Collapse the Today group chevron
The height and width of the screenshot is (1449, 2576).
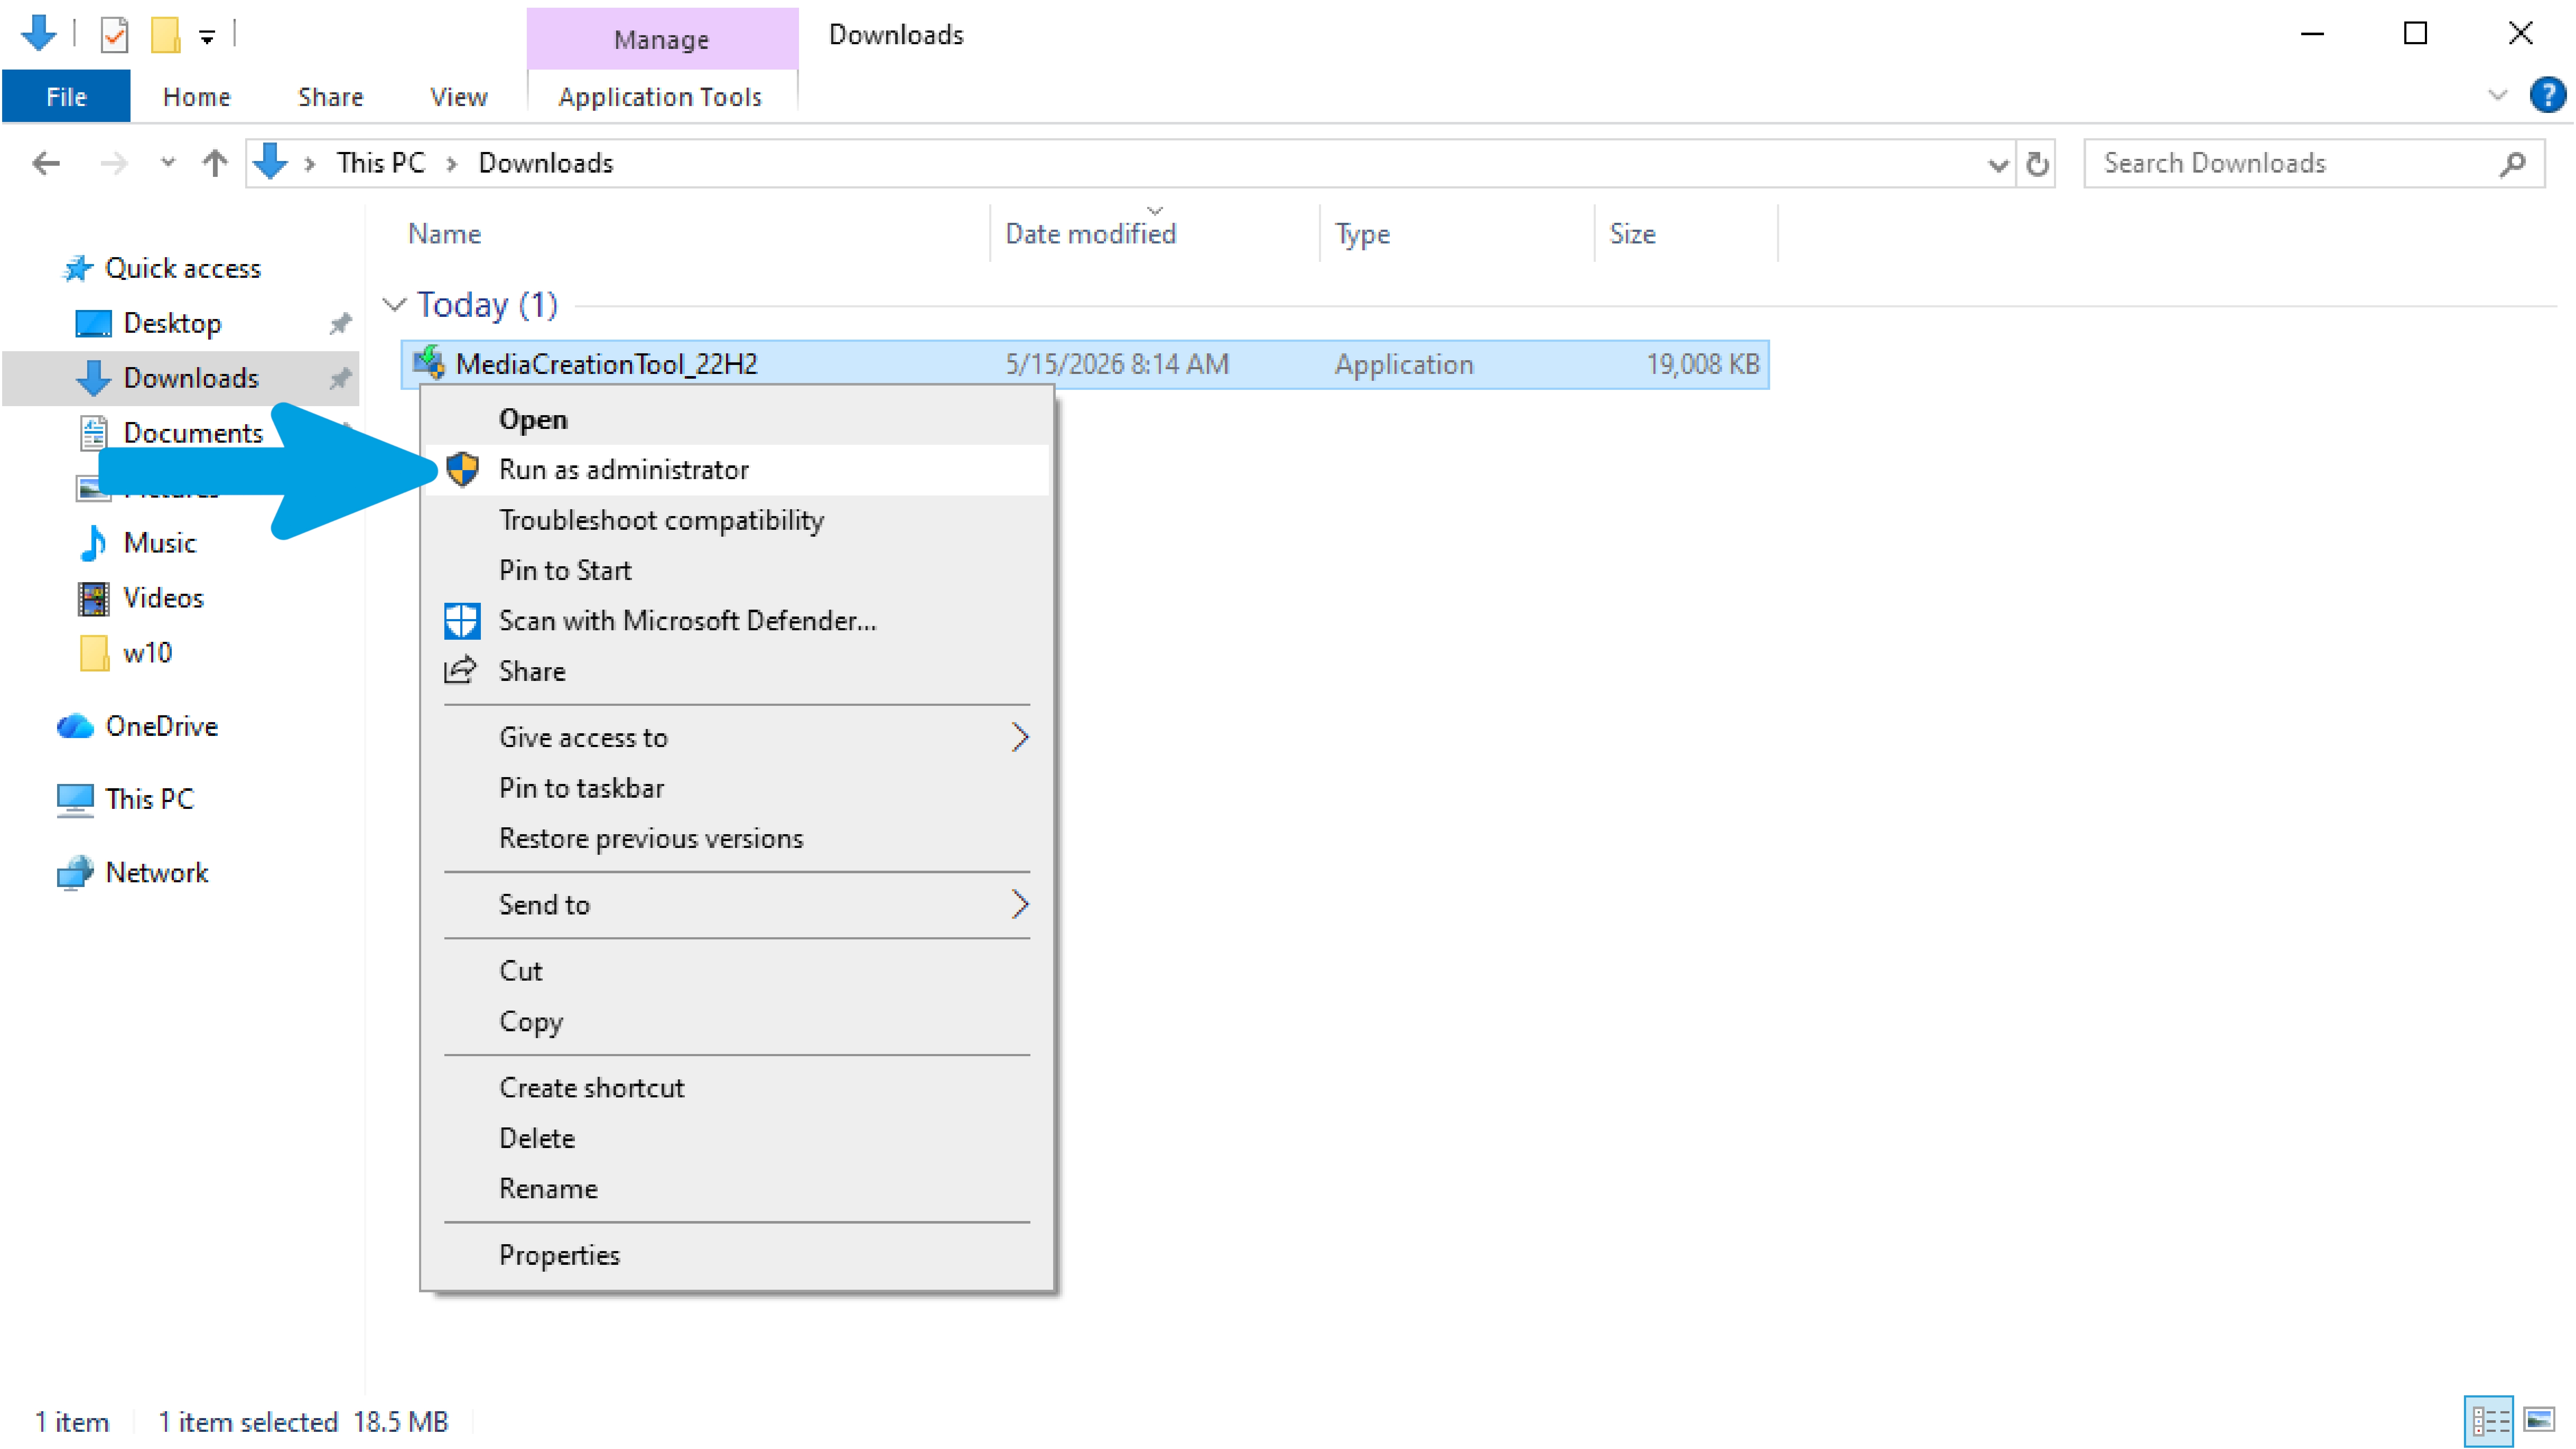click(x=394, y=304)
